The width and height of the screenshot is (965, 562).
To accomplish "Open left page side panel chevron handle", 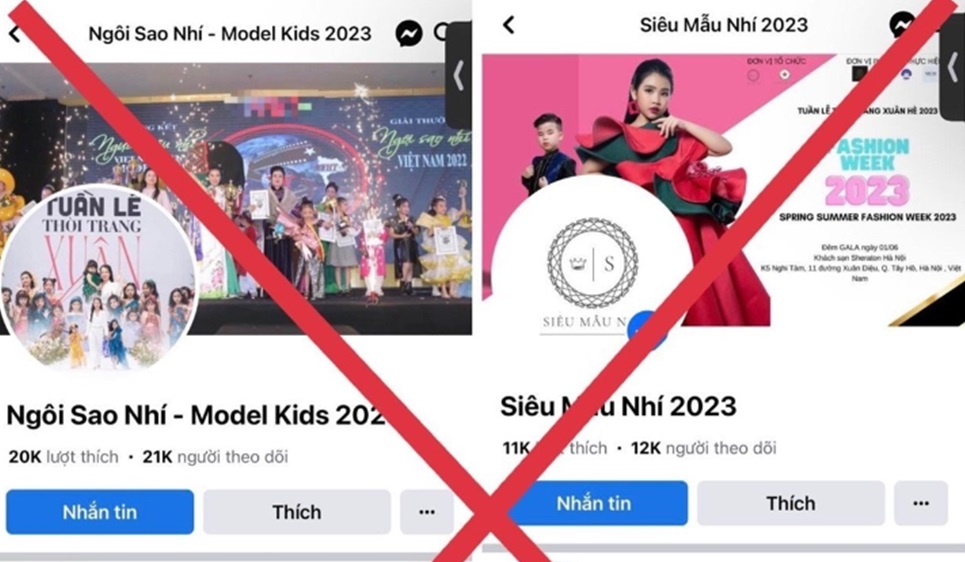I will point(459,76).
